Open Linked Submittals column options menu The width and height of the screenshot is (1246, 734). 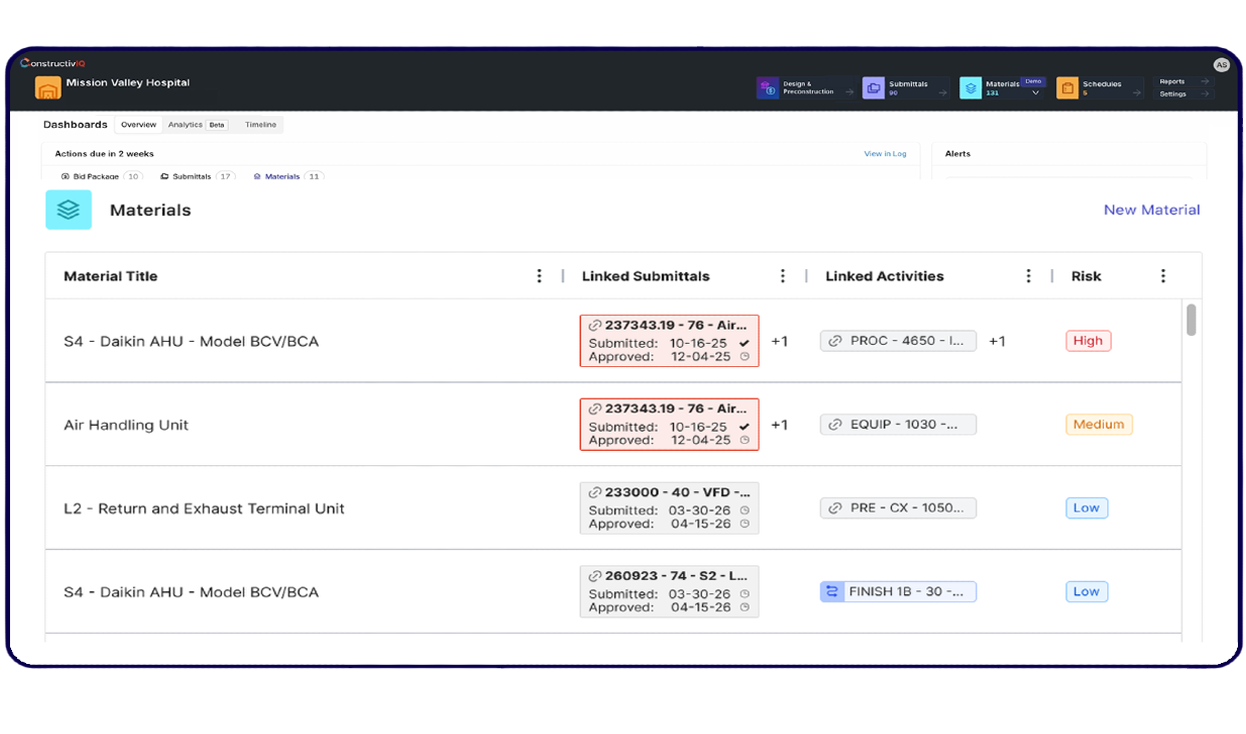(783, 276)
